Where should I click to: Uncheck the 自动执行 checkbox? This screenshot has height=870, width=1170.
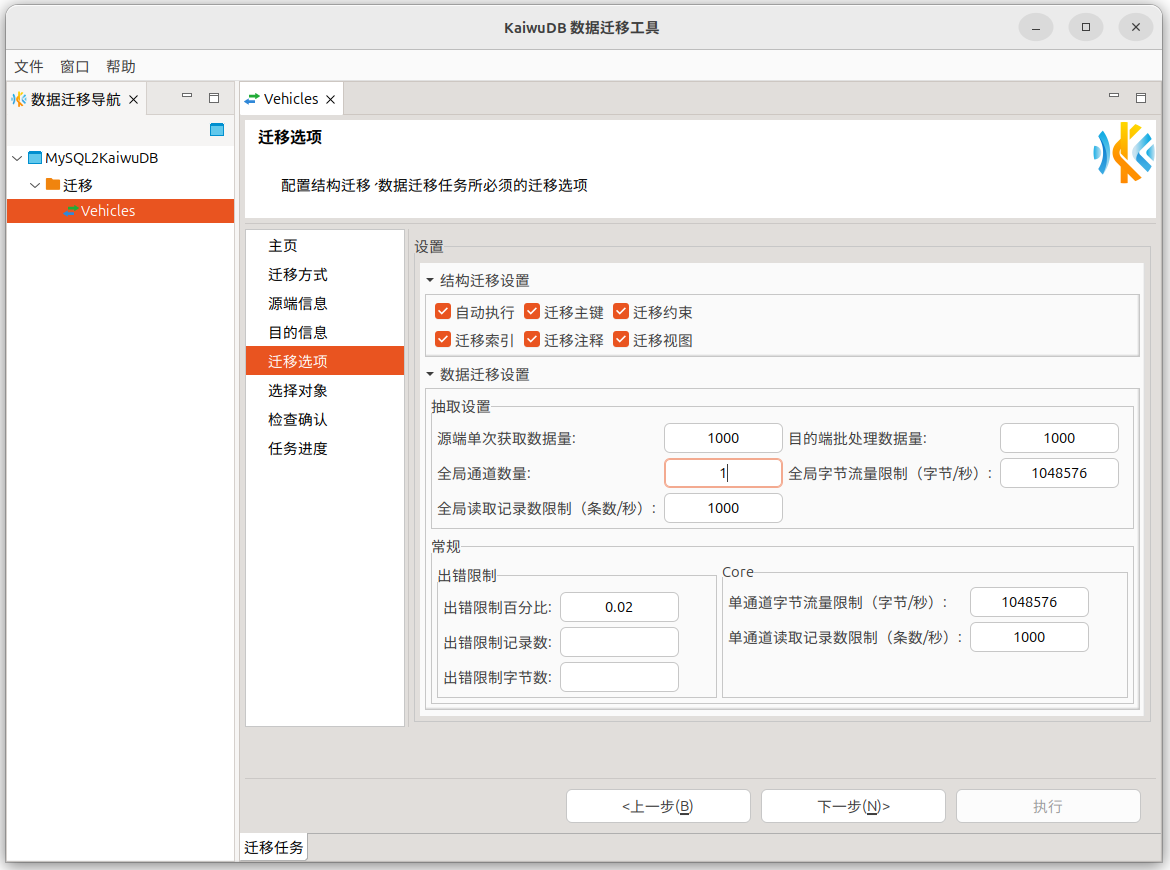tap(444, 312)
